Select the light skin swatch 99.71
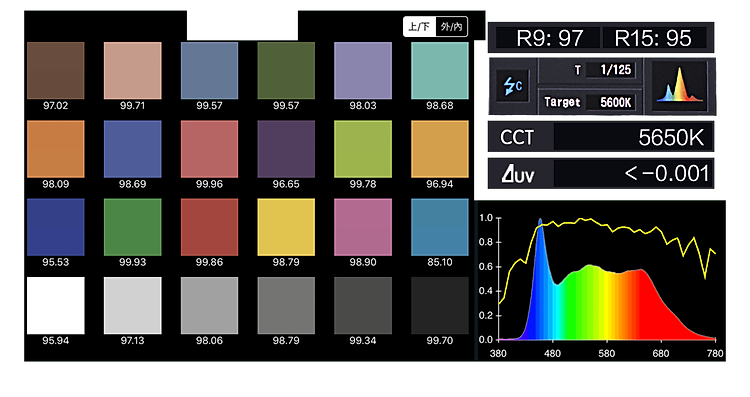The height and width of the screenshot is (397, 750). [x=132, y=70]
